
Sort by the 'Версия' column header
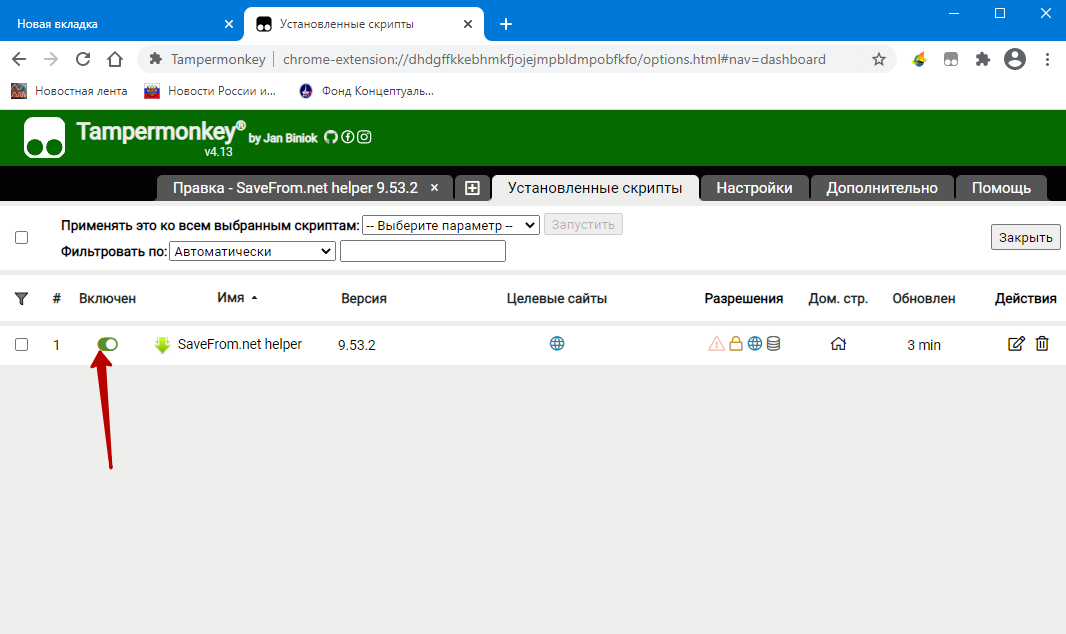(x=364, y=298)
